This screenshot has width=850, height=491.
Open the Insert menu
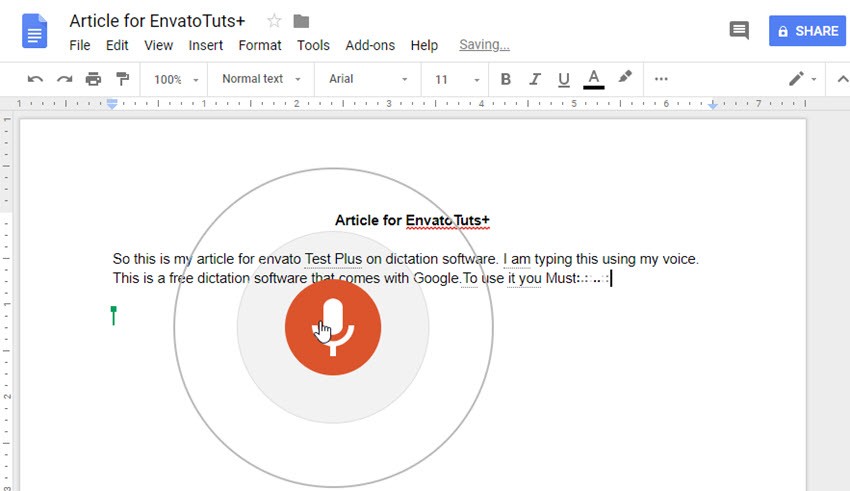tap(206, 45)
